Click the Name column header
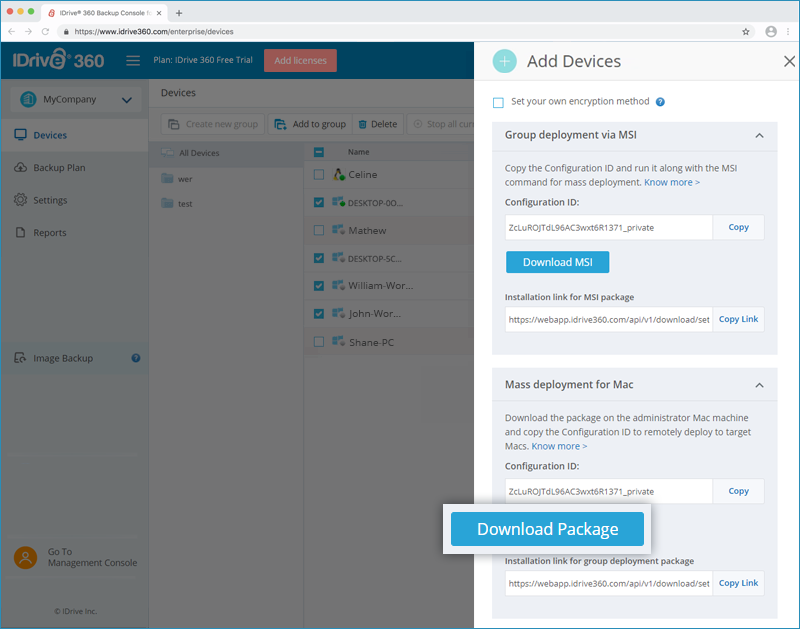Image resolution: width=800 pixels, height=629 pixels. pyautogui.click(x=359, y=152)
